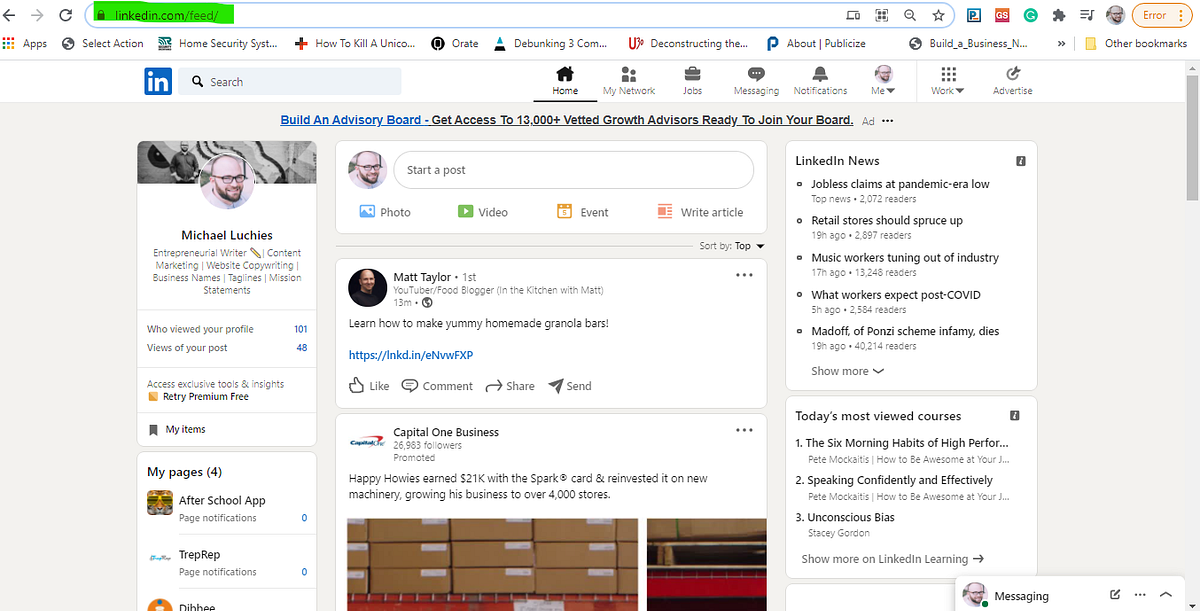Start a Video post

[483, 211]
